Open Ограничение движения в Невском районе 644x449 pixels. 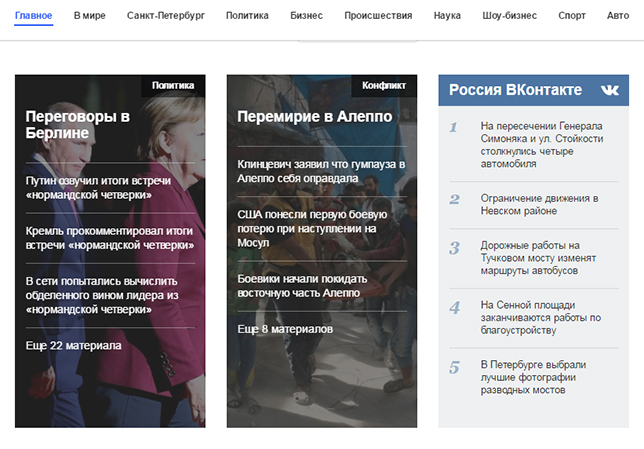click(x=539, y=205)
